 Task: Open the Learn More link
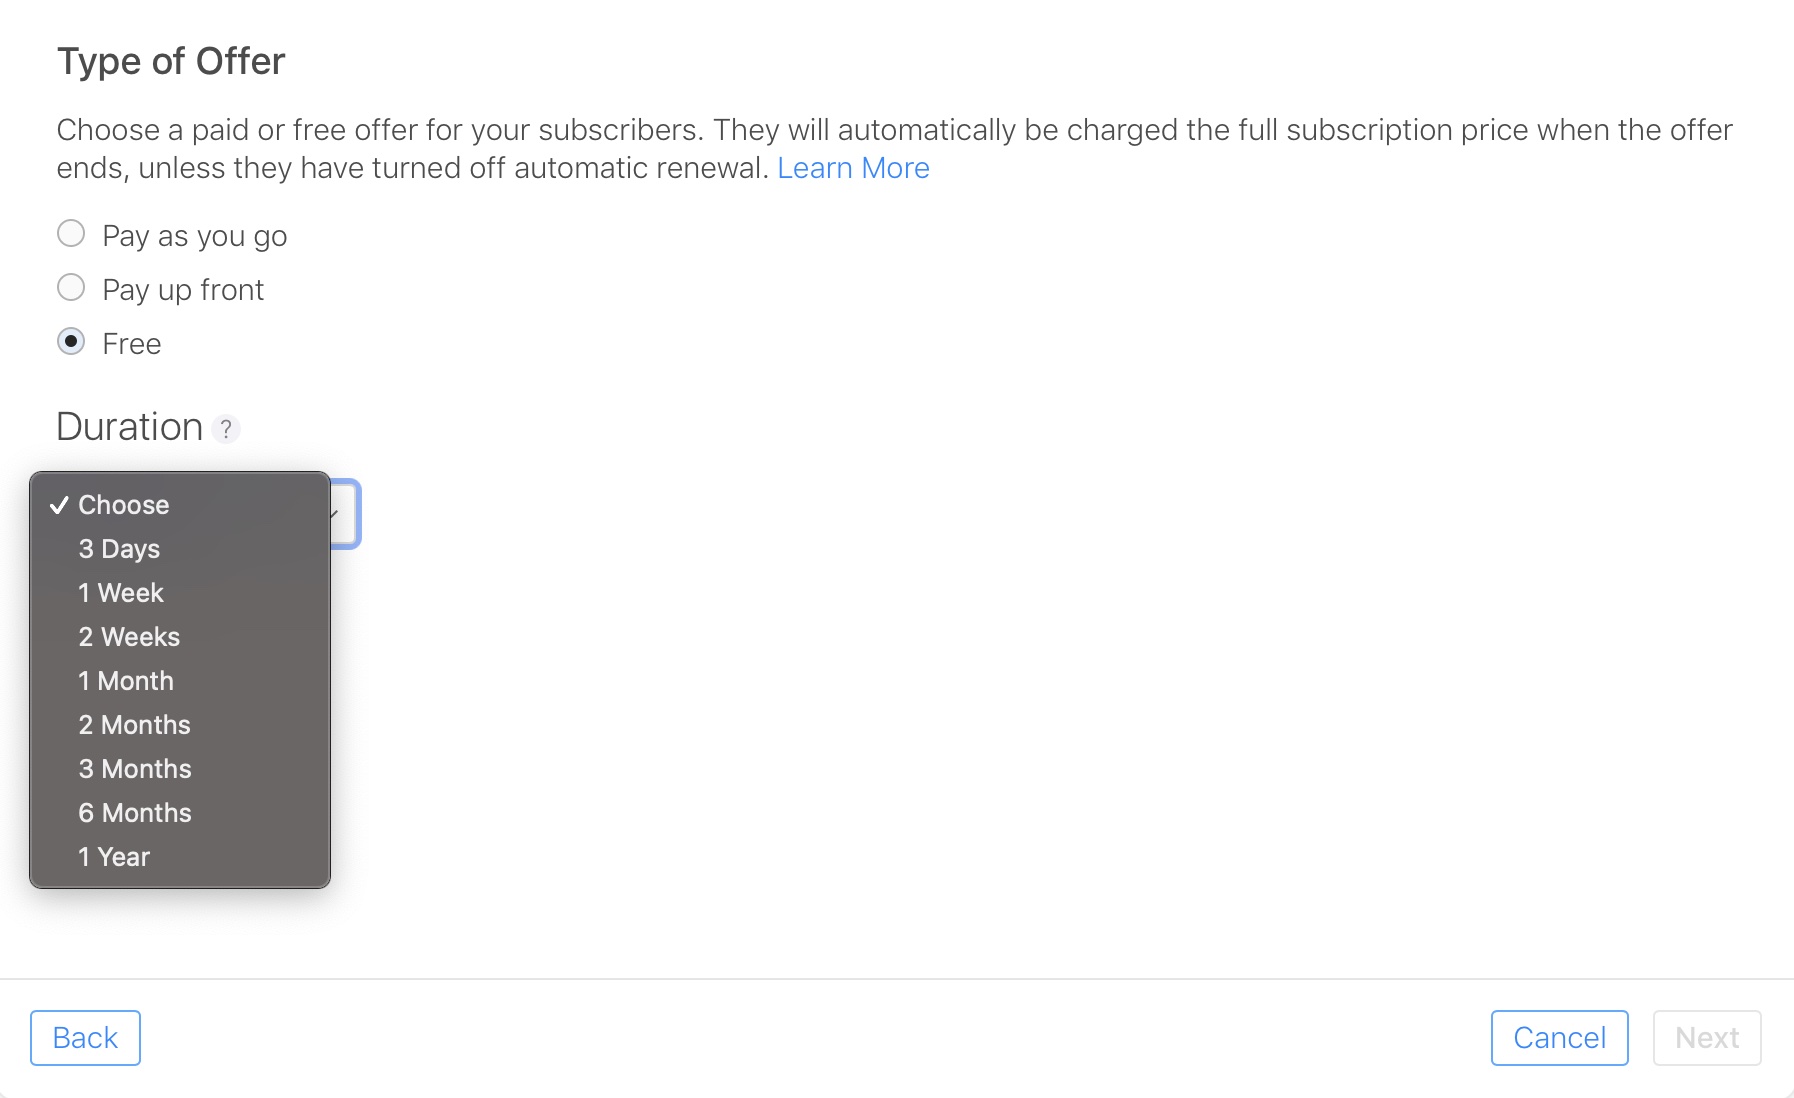click(x=853, y=168)
